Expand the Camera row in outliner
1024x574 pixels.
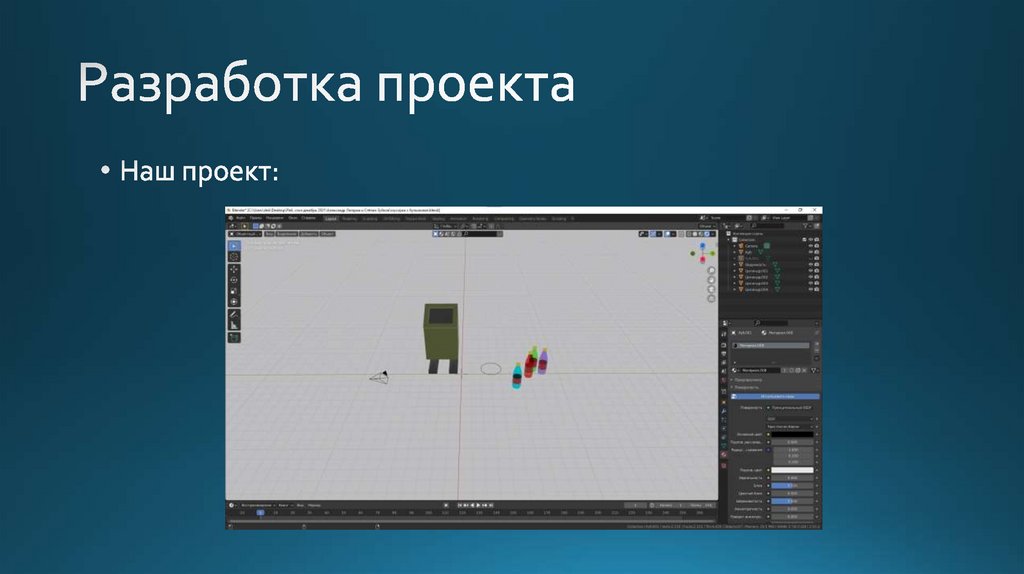coord(735,246)
